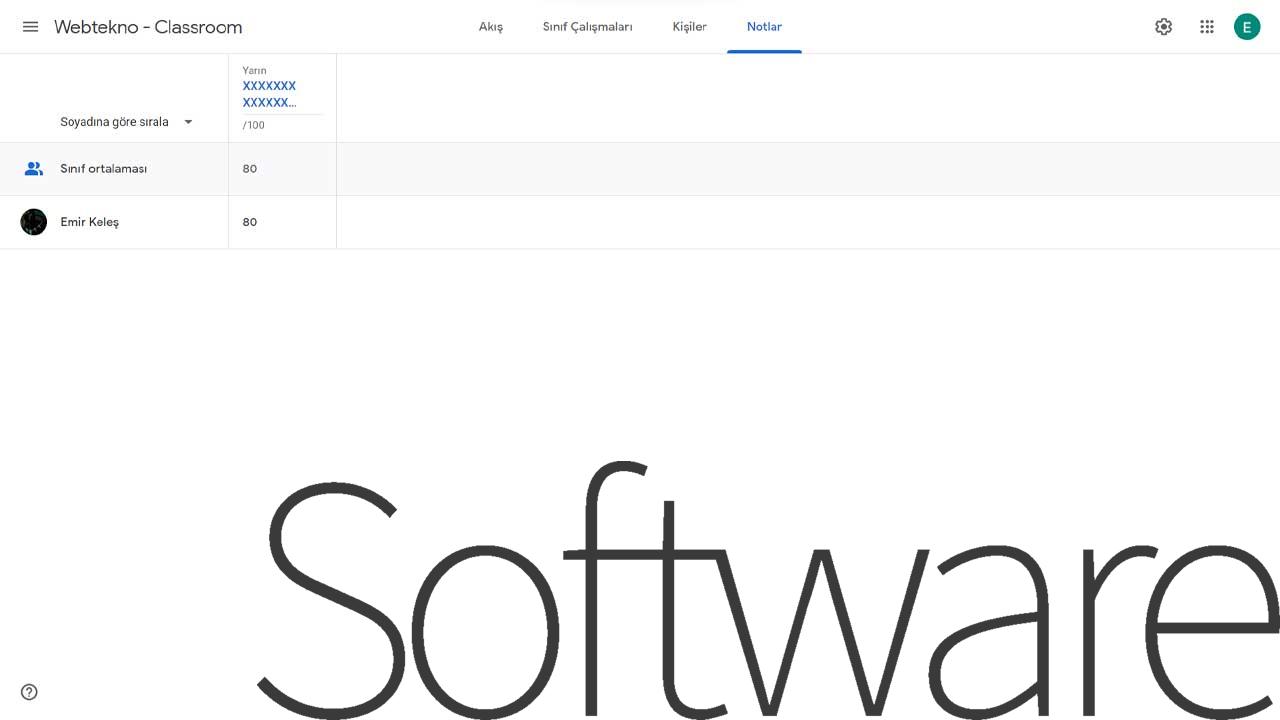Open Webtekno - Classroom class title
The width and height of the screenshot is (1280, 720).
148,27
